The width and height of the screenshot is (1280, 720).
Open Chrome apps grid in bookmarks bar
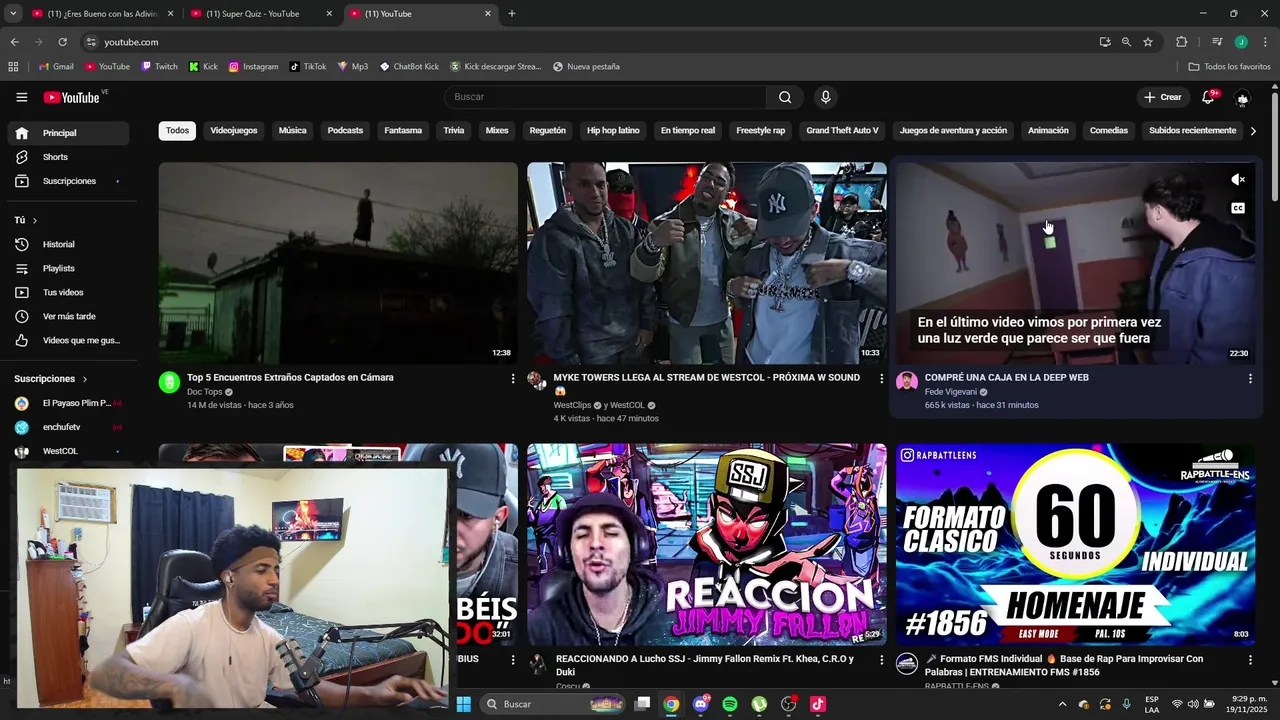click(x=13, y=67)
